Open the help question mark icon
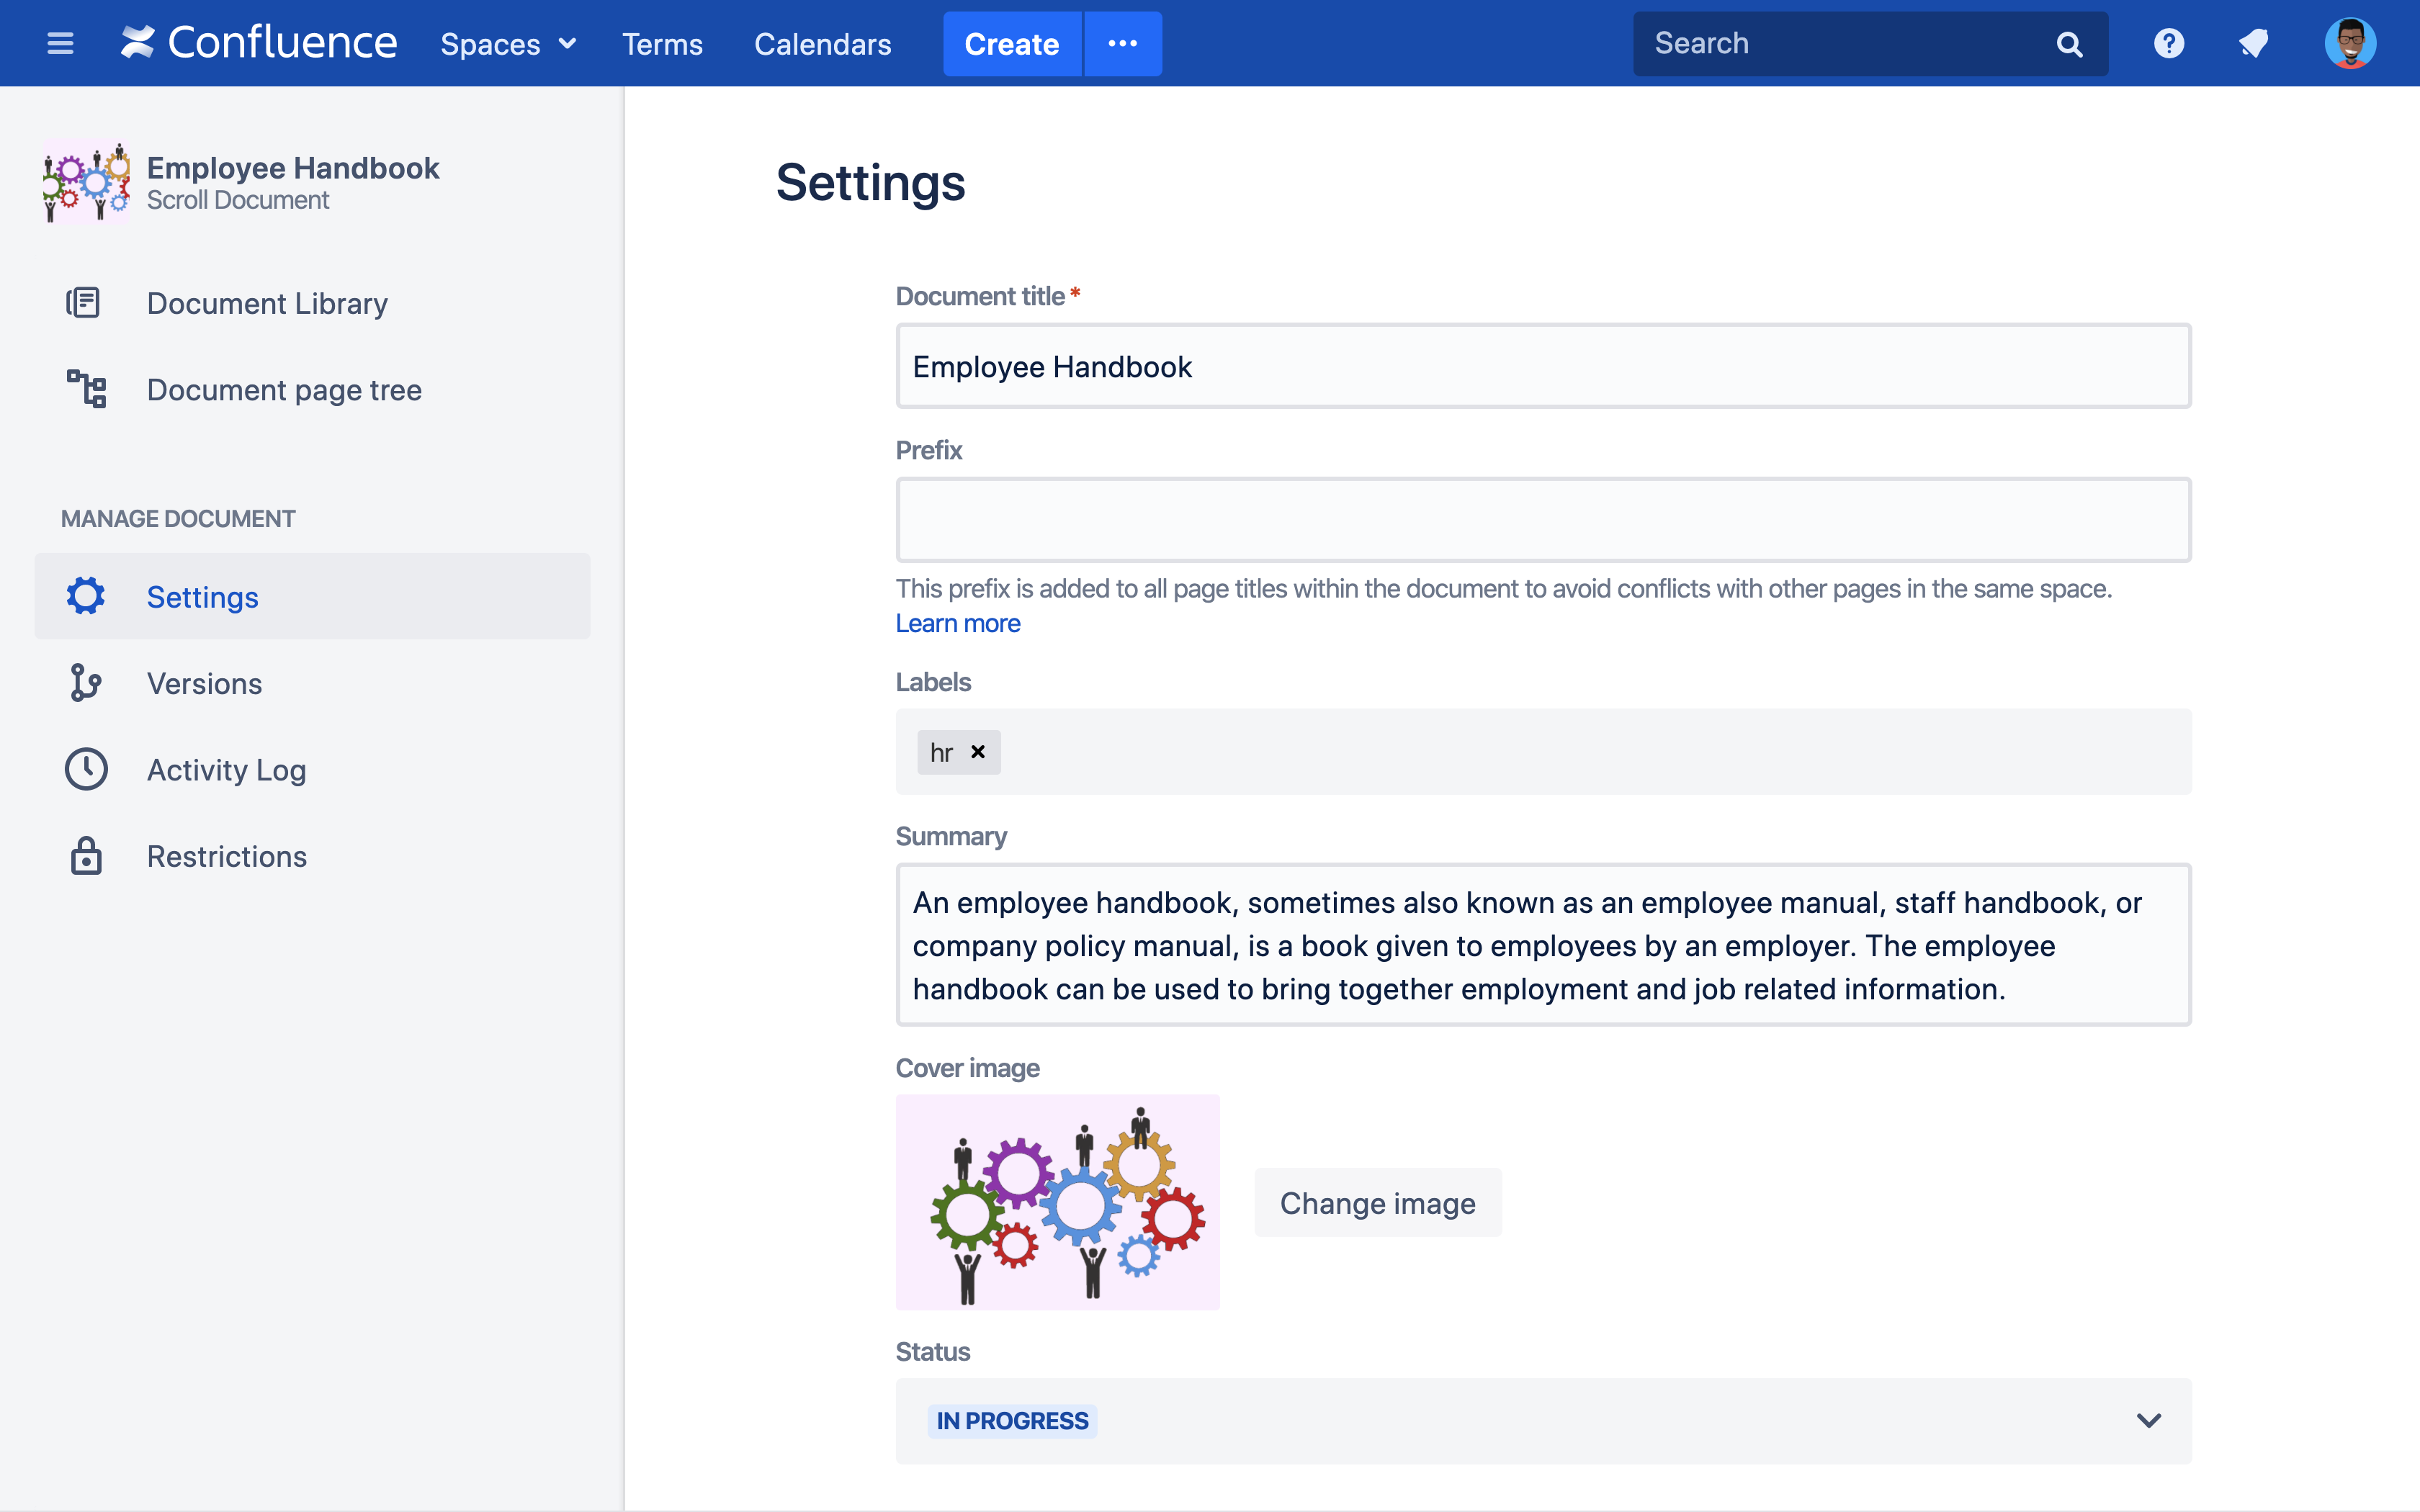This screenshot has height=1512, width=2420. (x=2168, y=44)
